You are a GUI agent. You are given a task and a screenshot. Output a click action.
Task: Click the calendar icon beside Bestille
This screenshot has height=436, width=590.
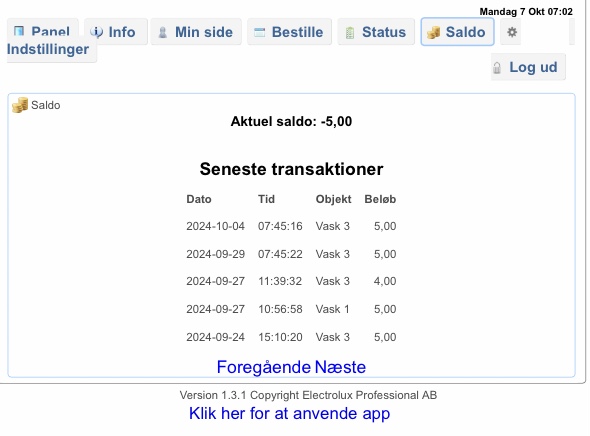[x=260, y=32]
